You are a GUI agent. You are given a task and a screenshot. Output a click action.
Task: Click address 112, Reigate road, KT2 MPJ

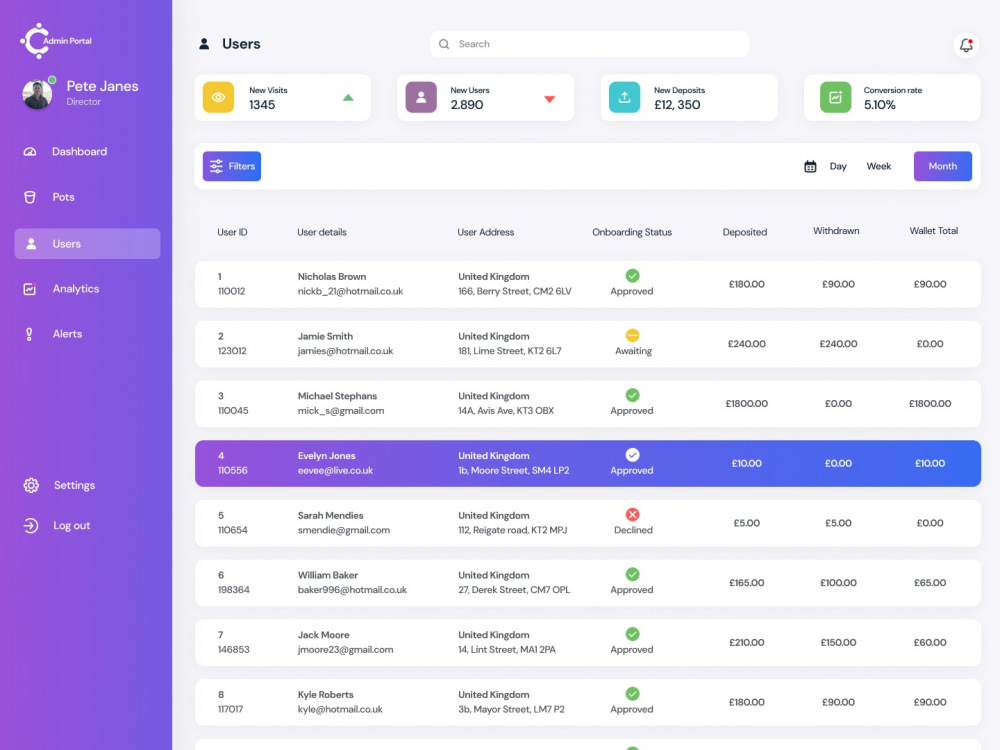pos(512,530)
